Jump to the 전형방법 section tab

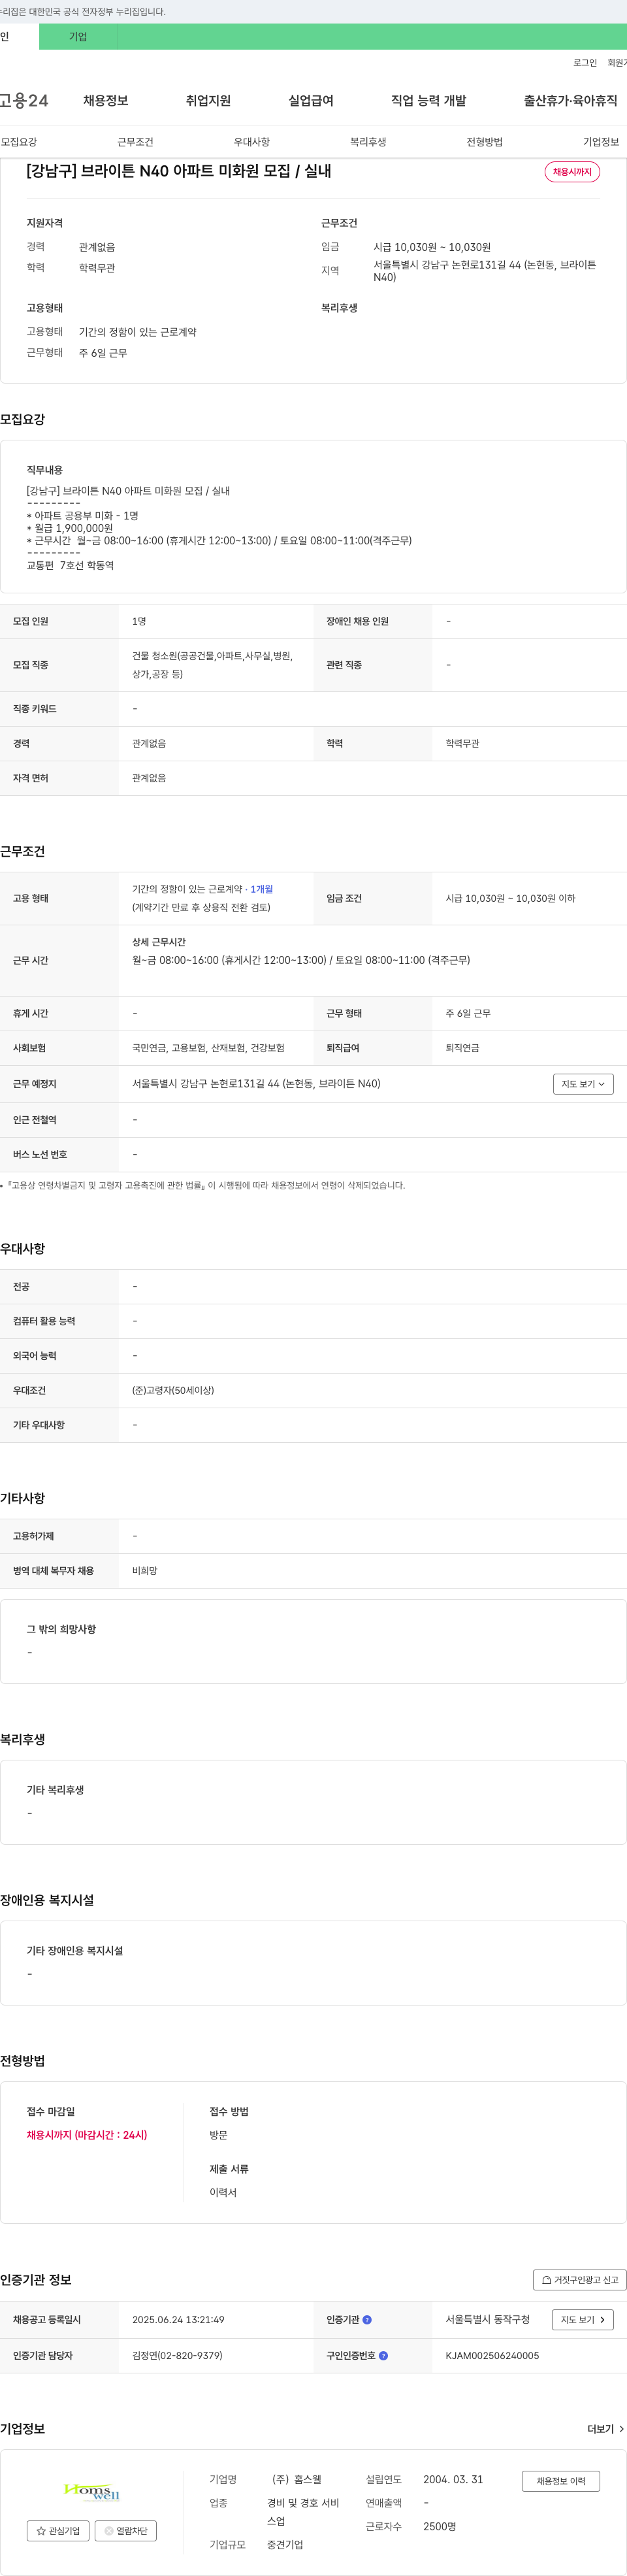(485, 142)
